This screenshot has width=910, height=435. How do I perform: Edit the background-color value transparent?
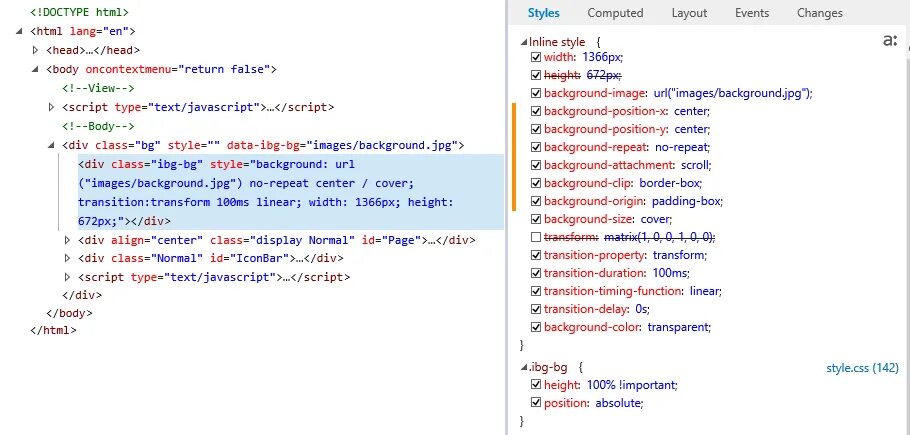678,327
